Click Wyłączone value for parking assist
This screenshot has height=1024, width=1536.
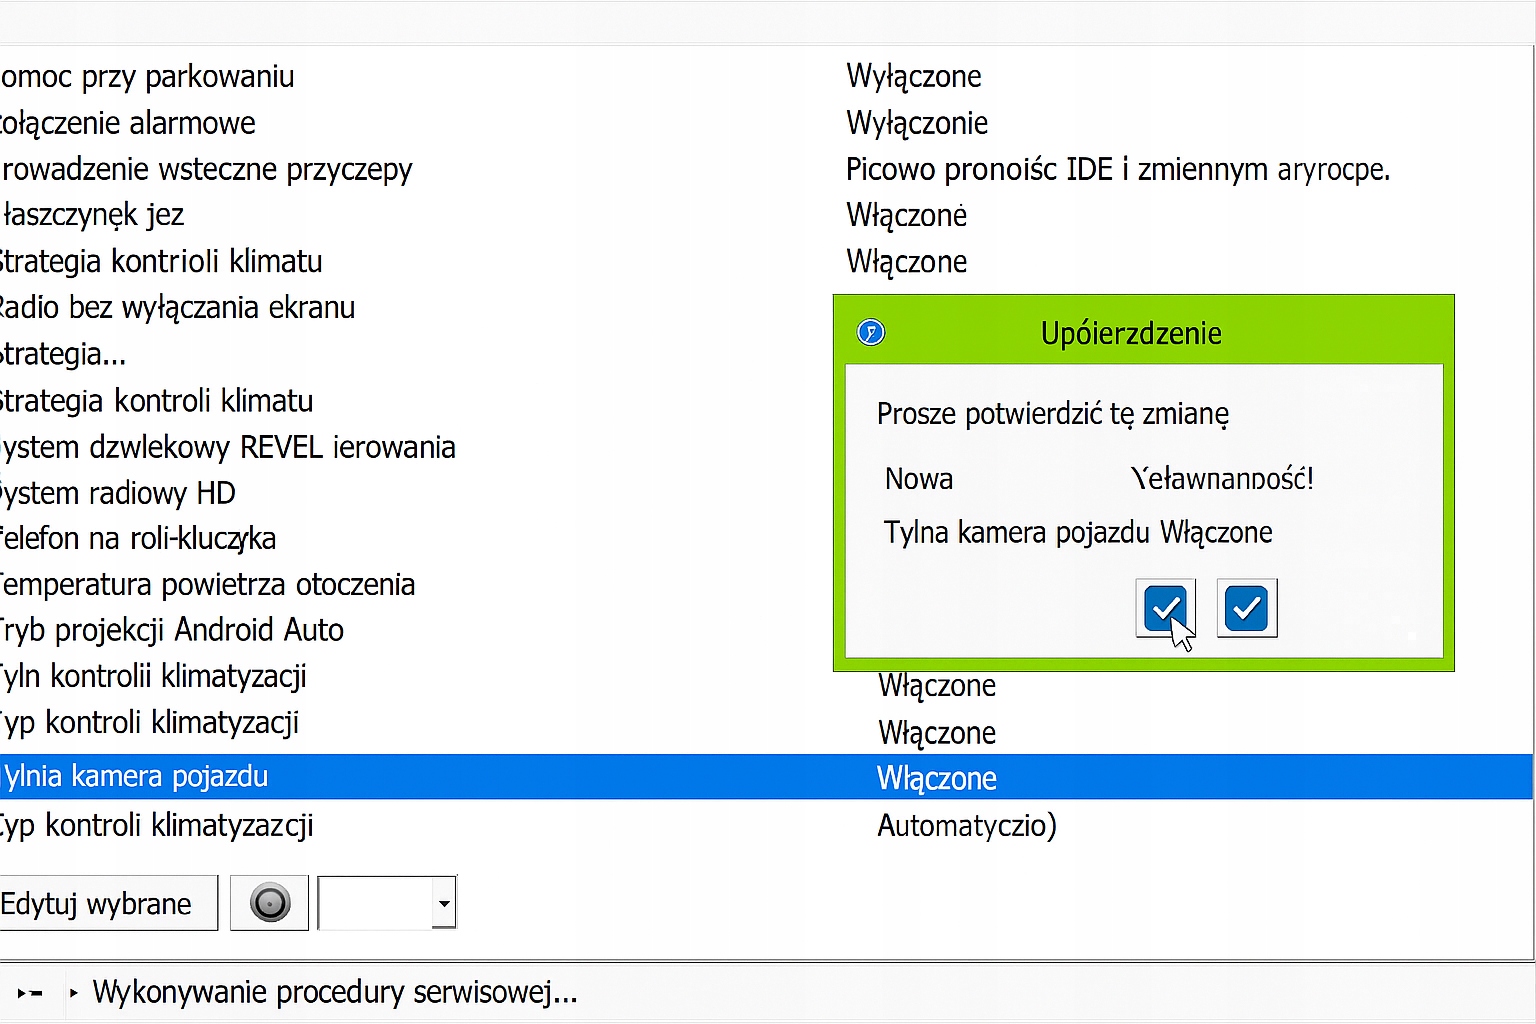pyautogui.click(x=913, y=77)
